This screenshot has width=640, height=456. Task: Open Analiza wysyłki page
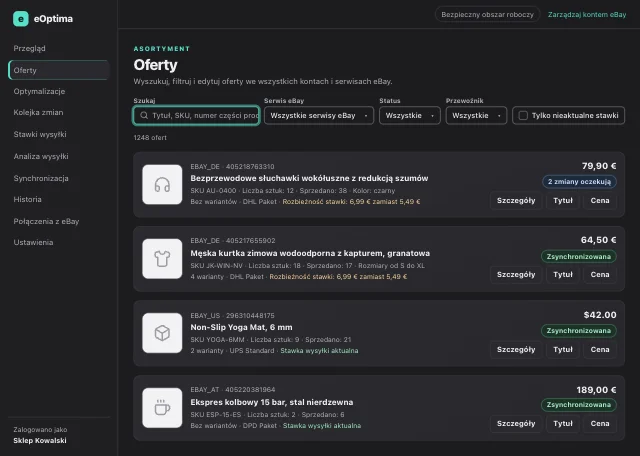58,156
